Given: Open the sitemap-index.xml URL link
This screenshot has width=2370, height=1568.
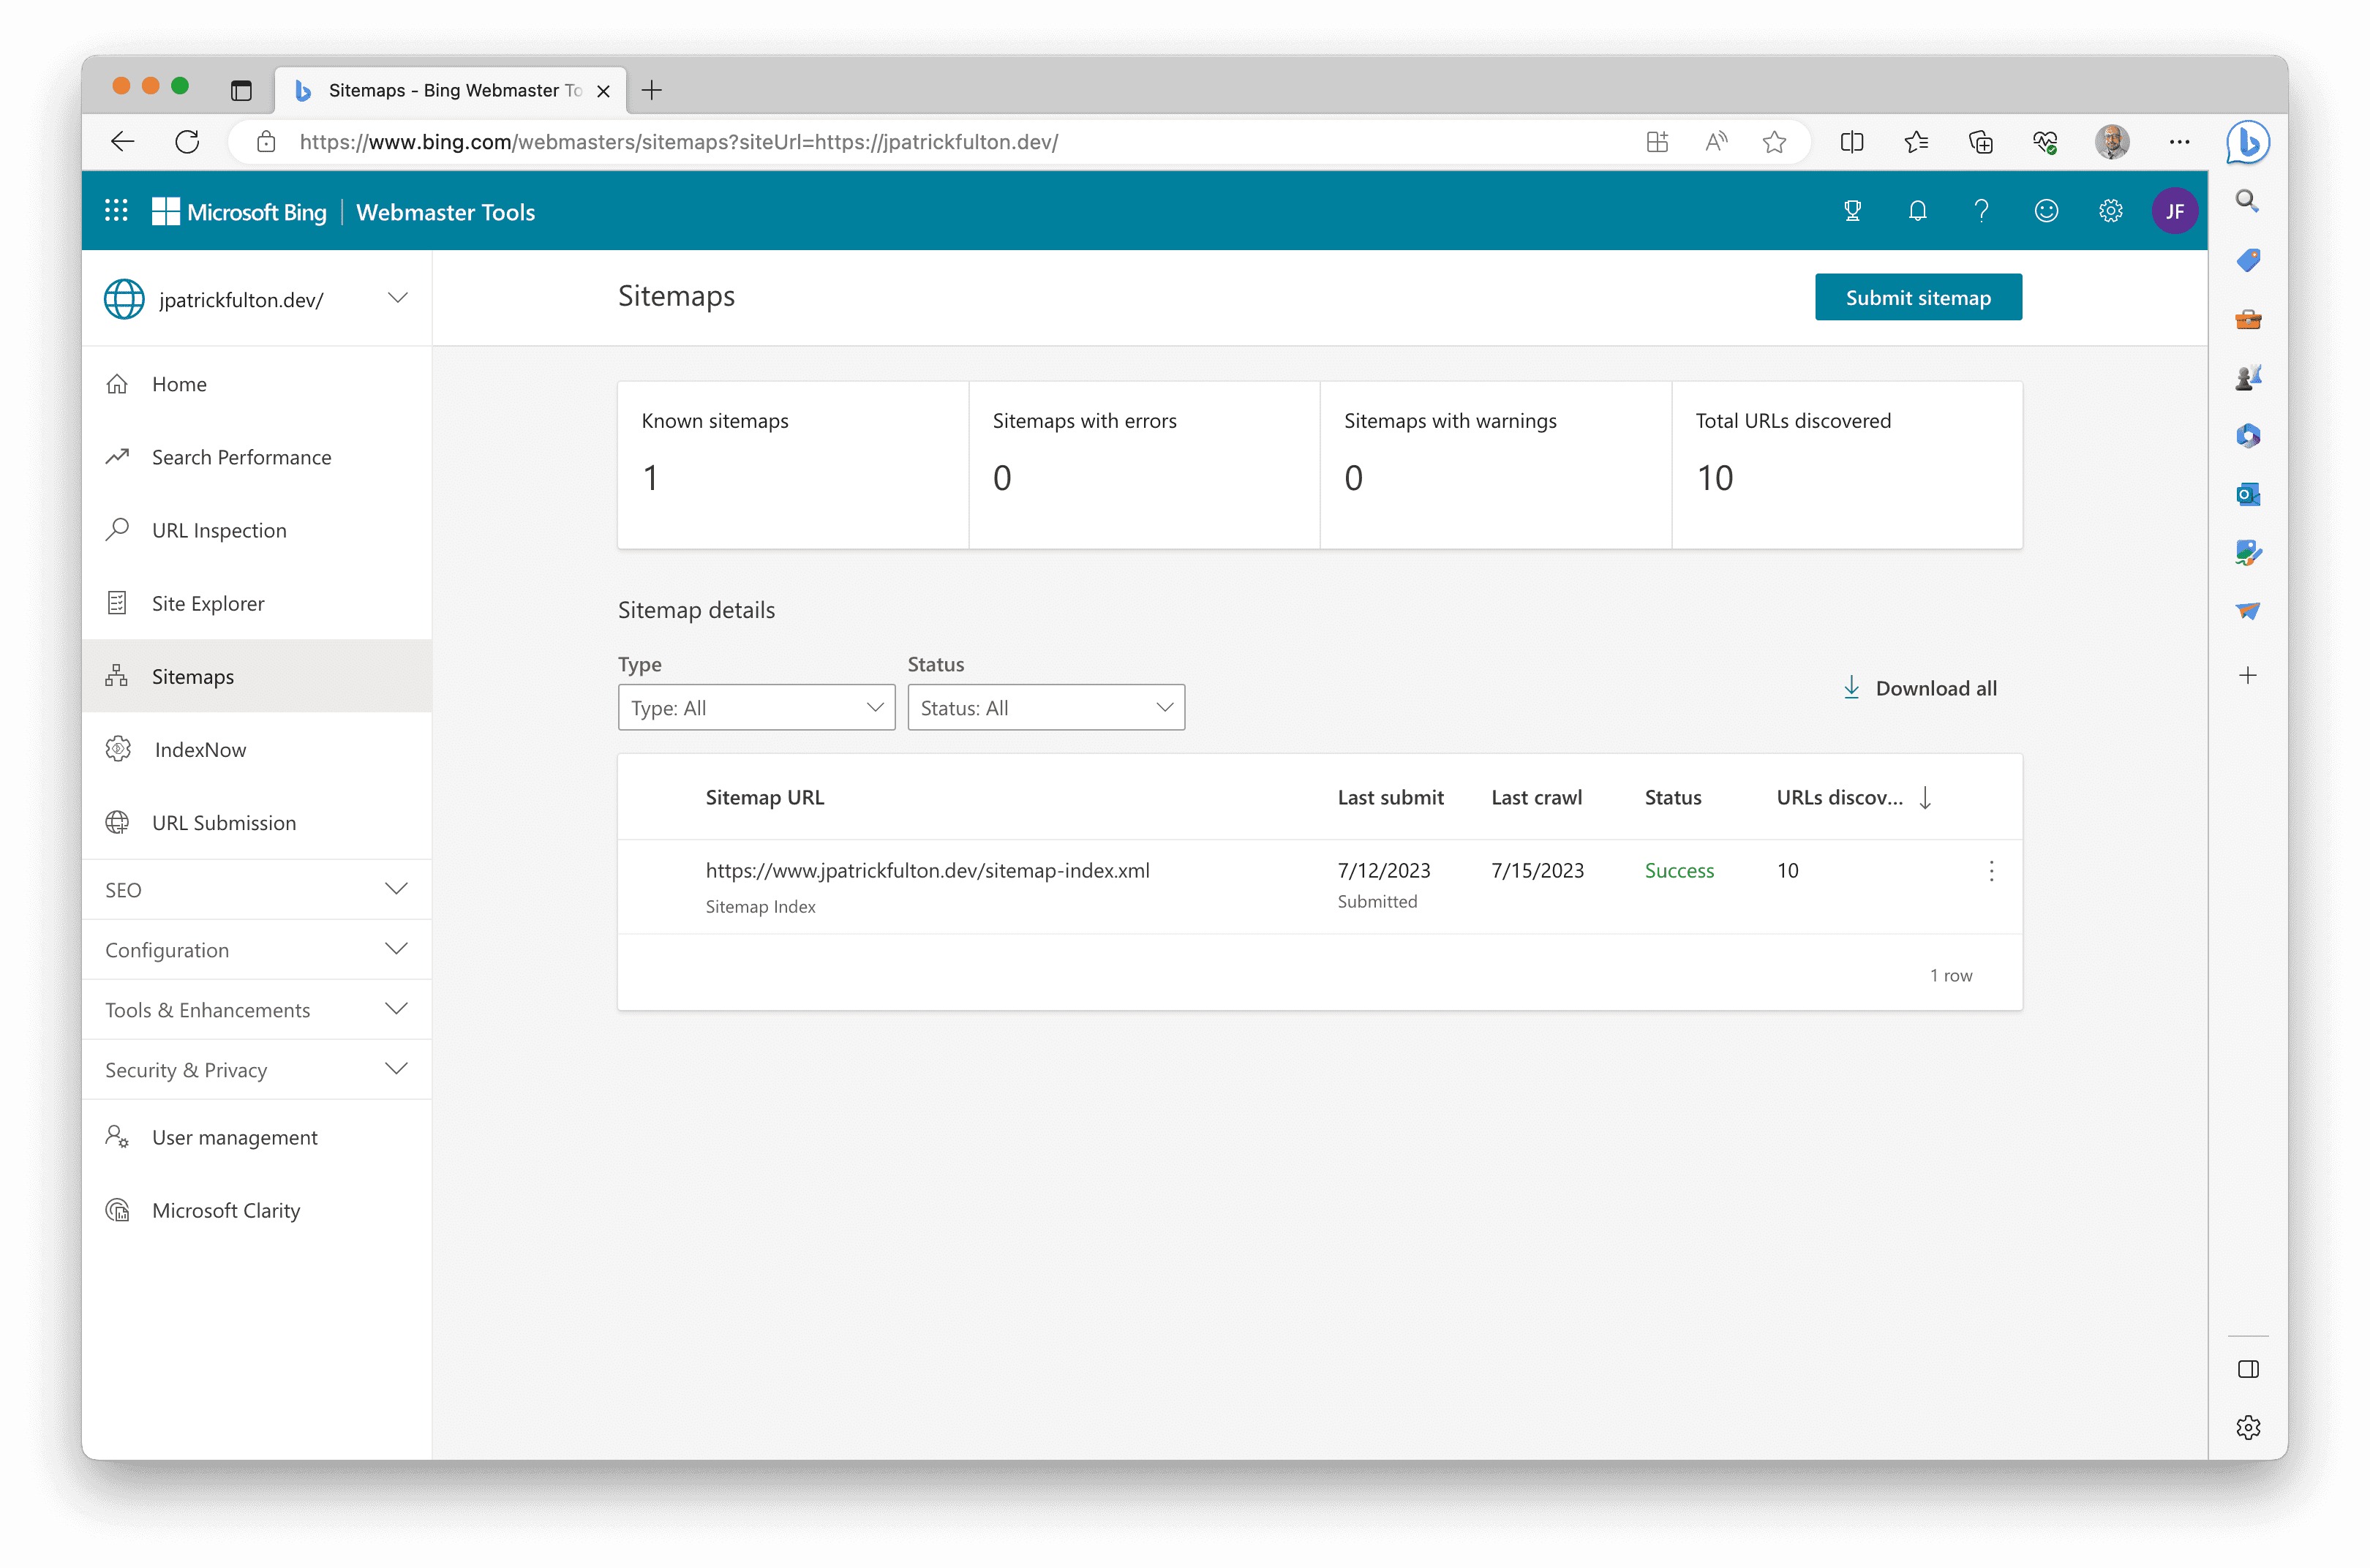Looking at the screenshot, I should click(927, 870).
